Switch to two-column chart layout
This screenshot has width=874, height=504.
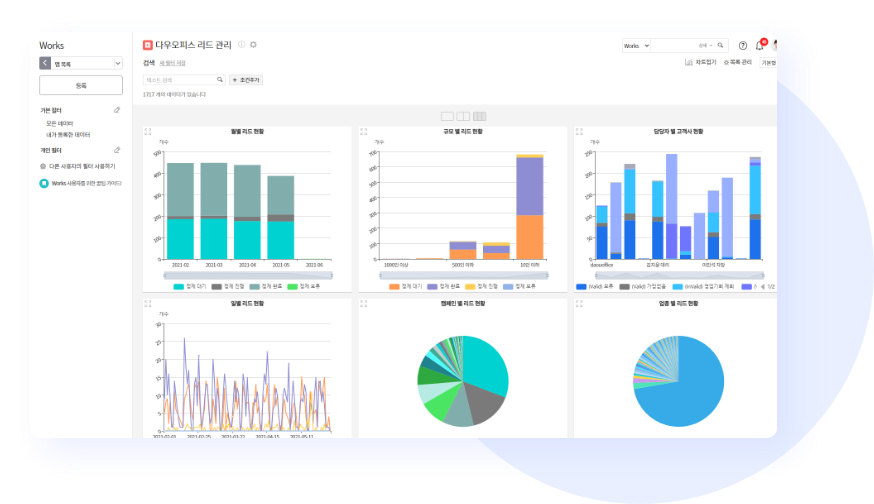point(463,117)
